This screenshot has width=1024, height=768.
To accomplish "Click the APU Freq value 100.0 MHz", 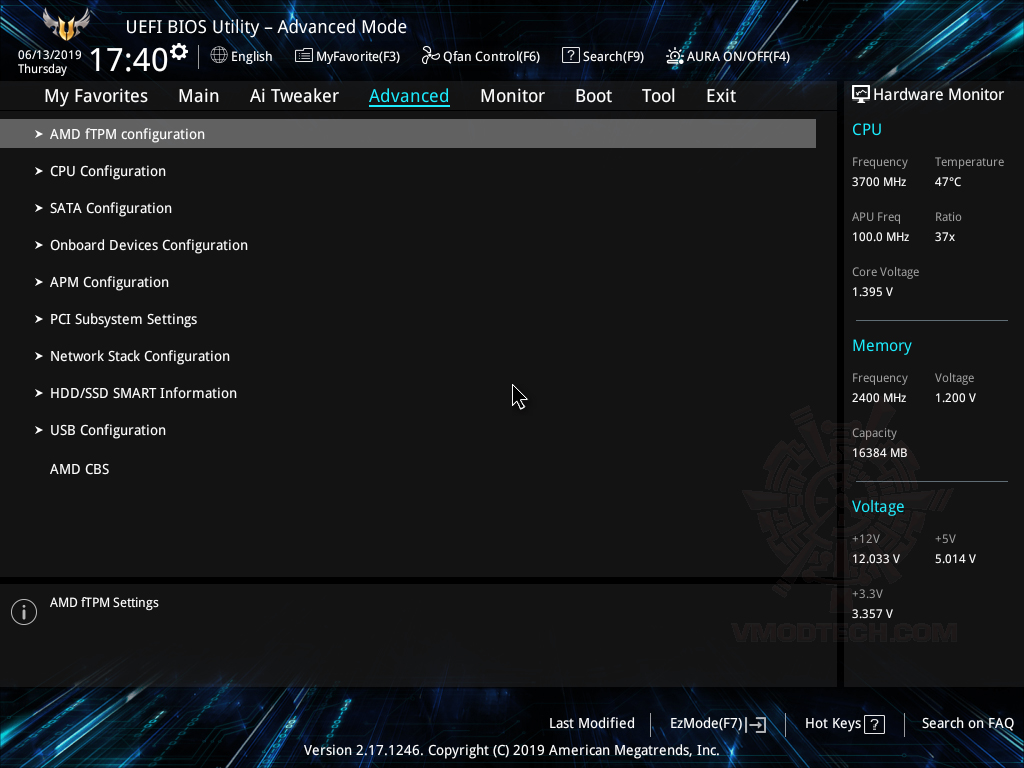I will (x=880, y=236).
